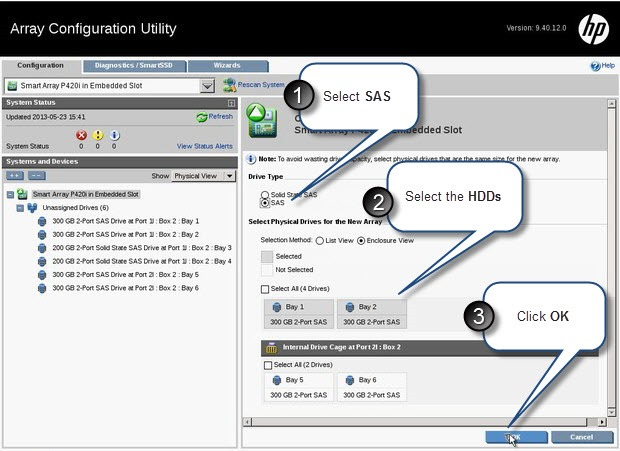The width and height of the screenshot is (620, 451).
Task: Select the Solid State SAS radio button
Action: pyautogui.click(x=265, y=194)
